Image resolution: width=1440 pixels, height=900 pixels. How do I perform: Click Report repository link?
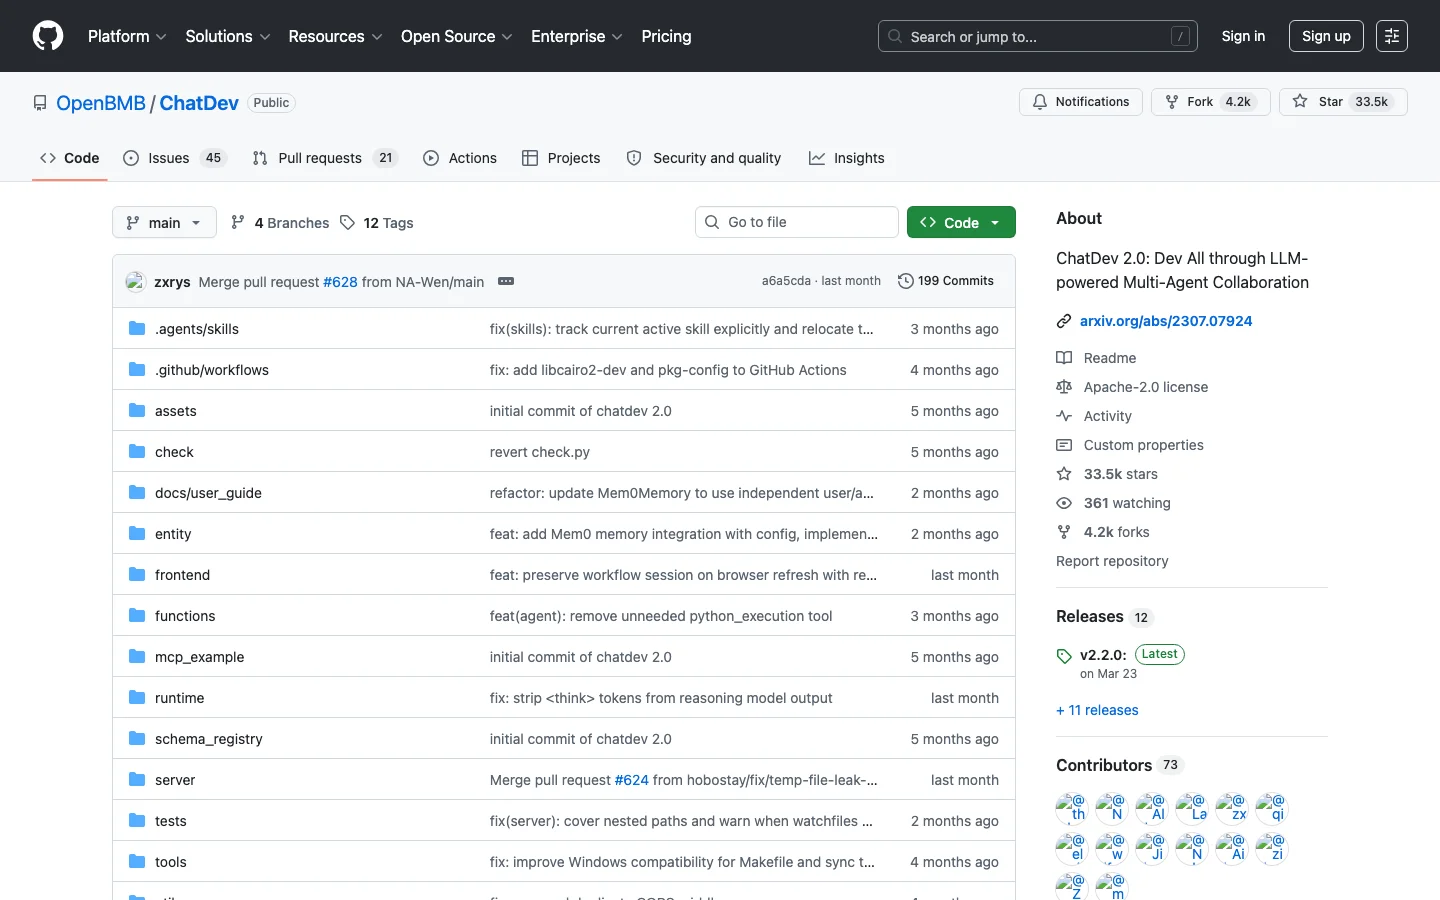pyautogui.click(x=1112, y=561)
